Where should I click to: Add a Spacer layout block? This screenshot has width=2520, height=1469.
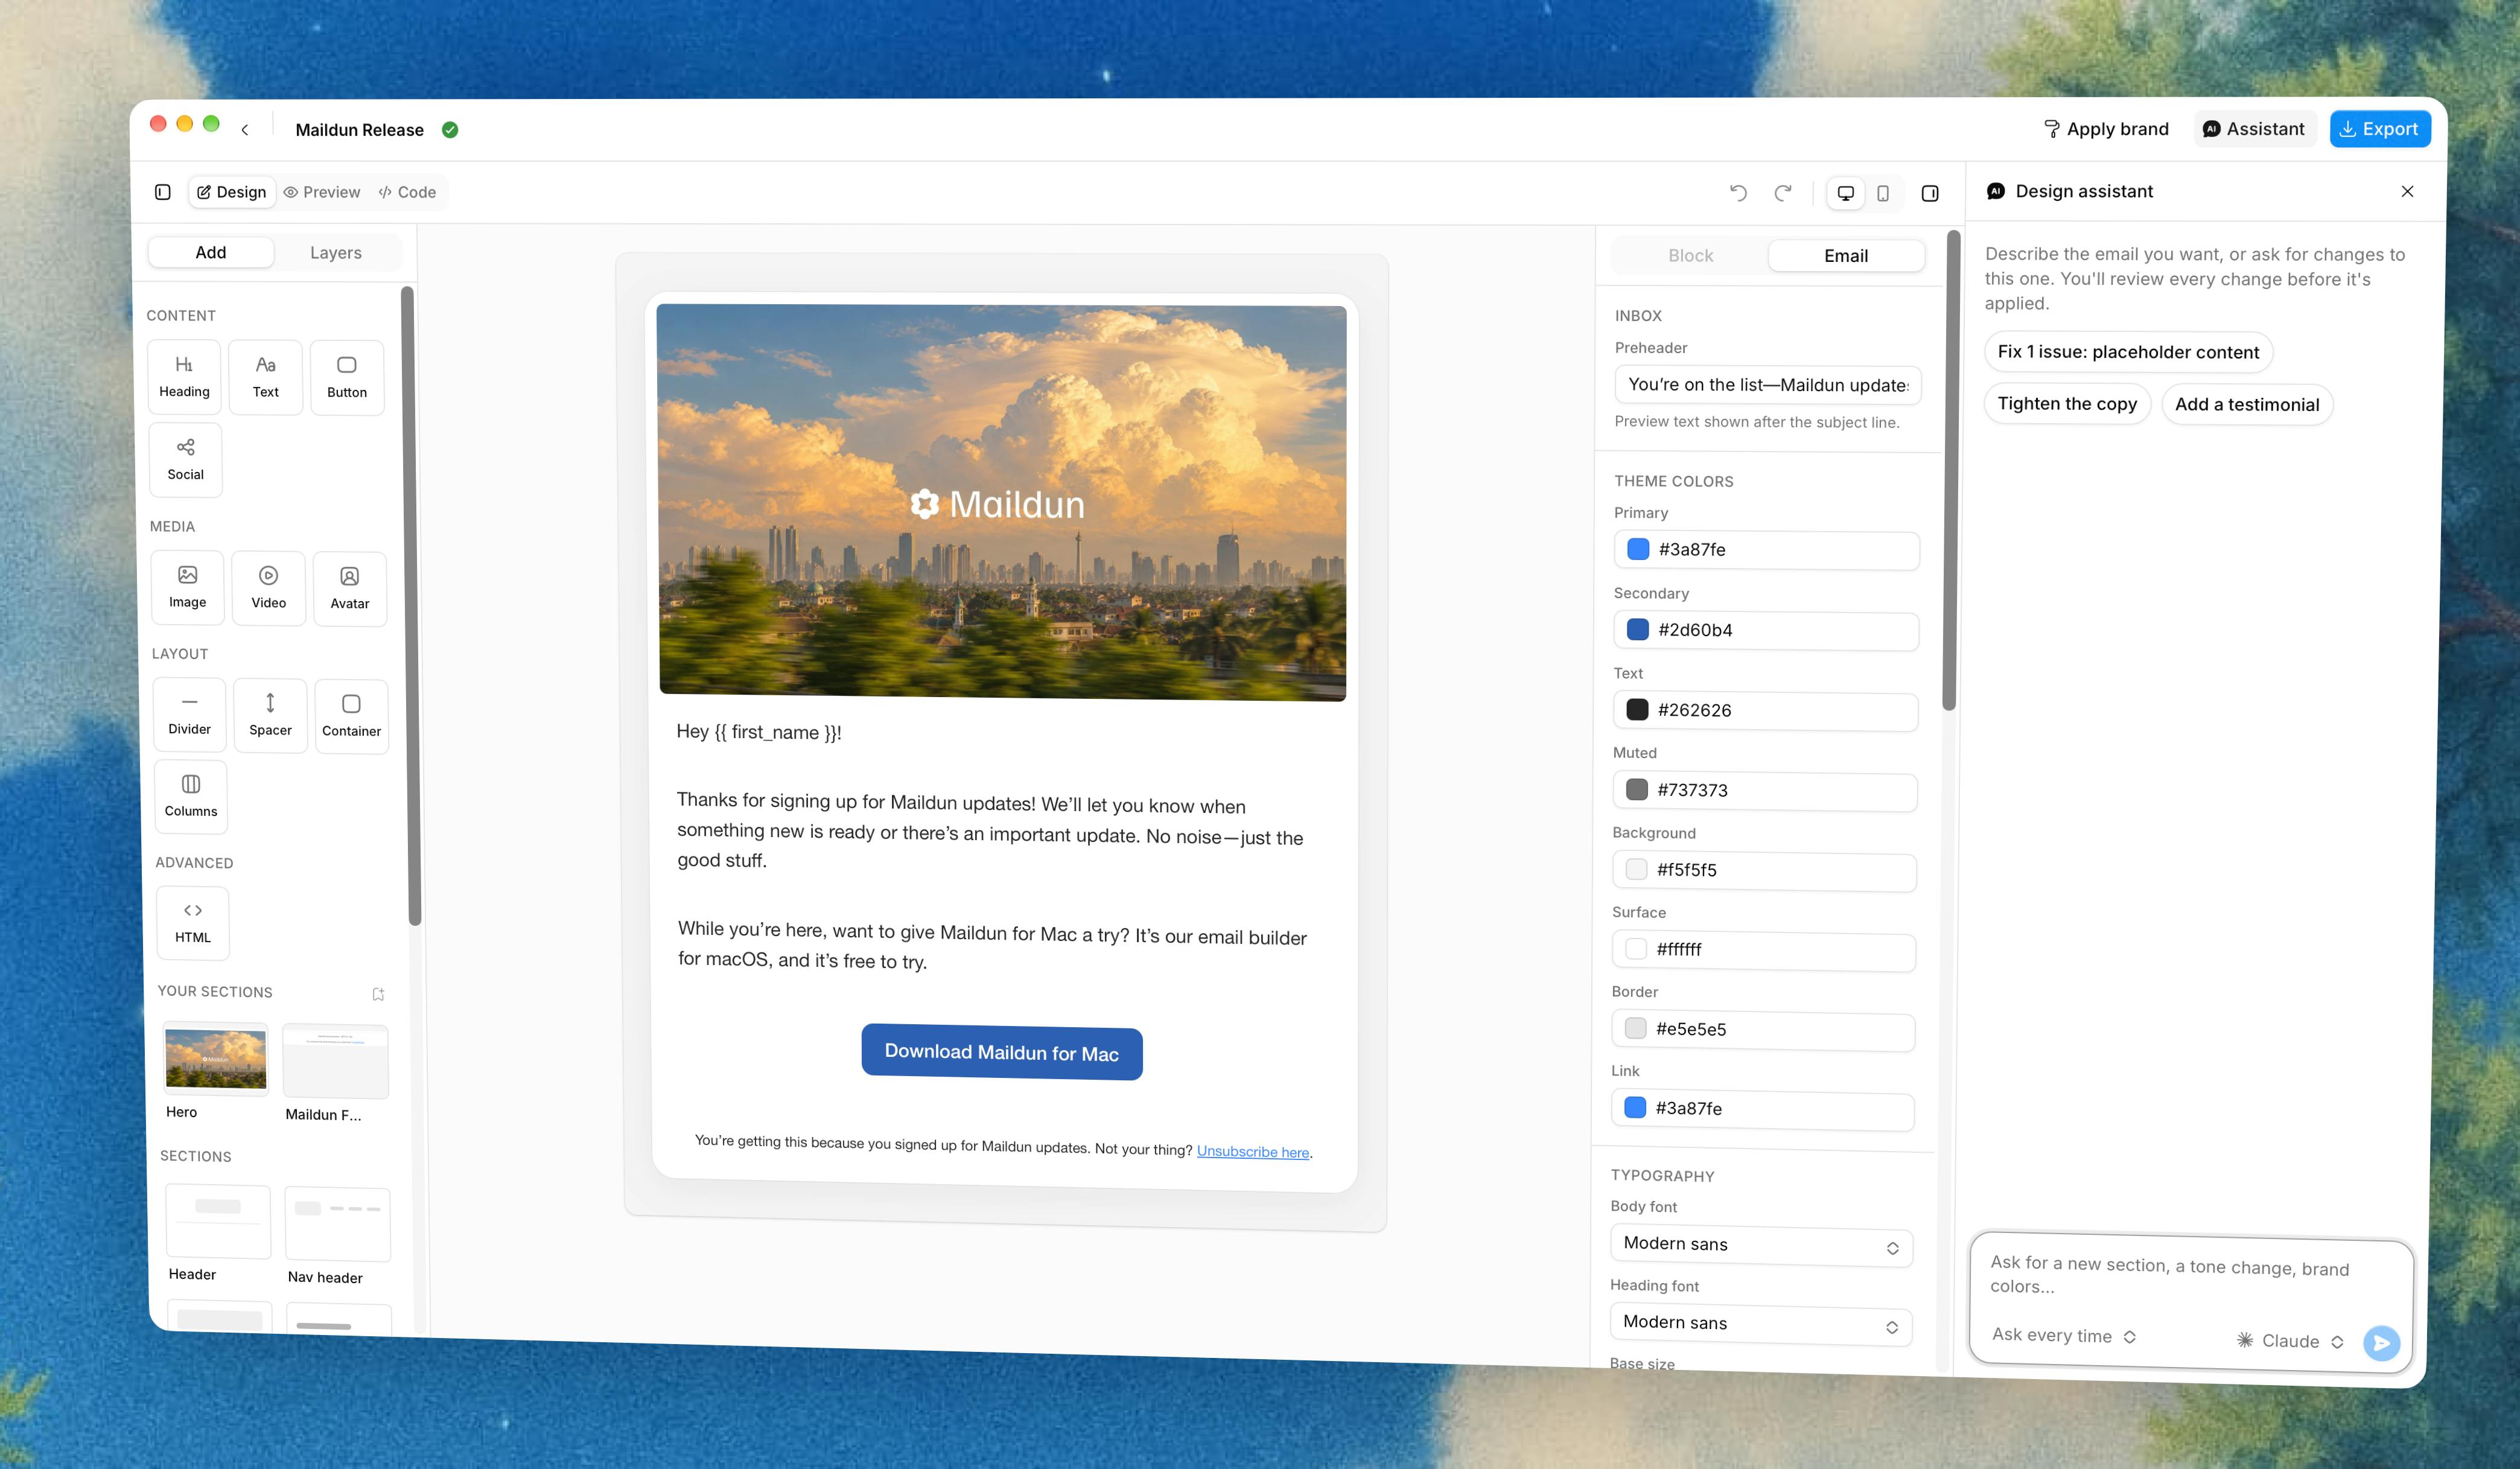click(270, 716)
